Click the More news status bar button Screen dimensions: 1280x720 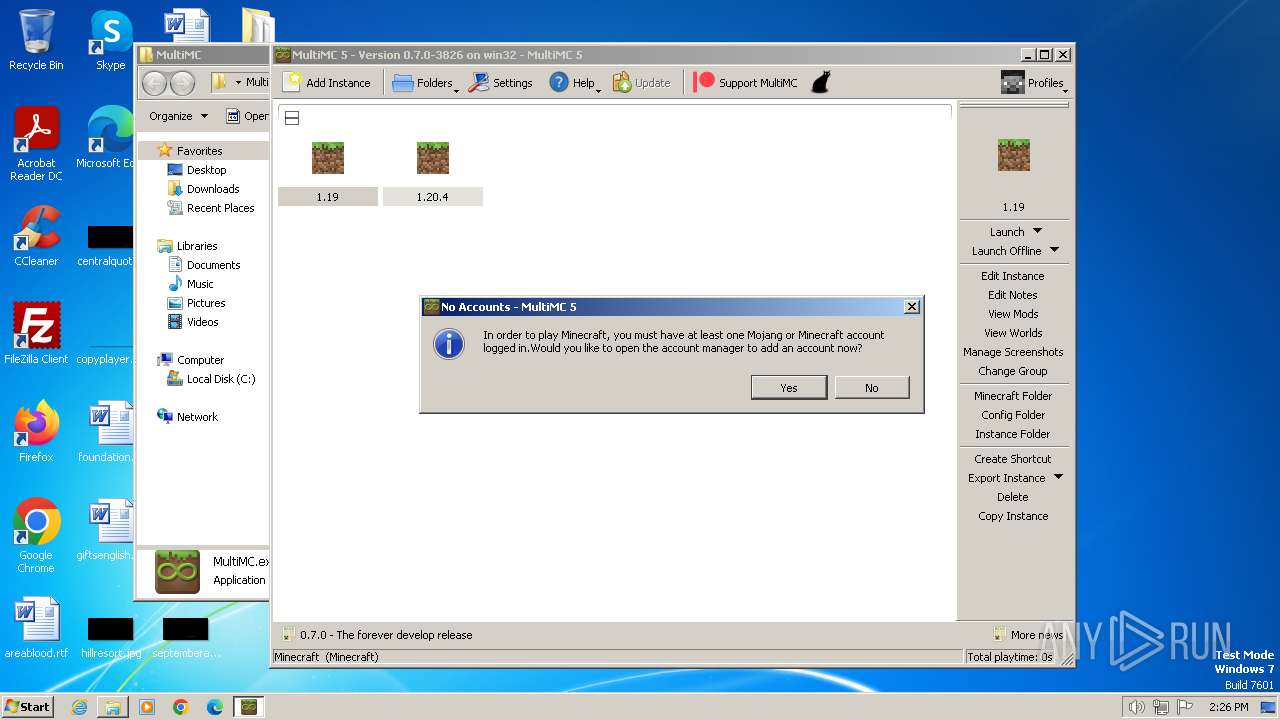1027,634
